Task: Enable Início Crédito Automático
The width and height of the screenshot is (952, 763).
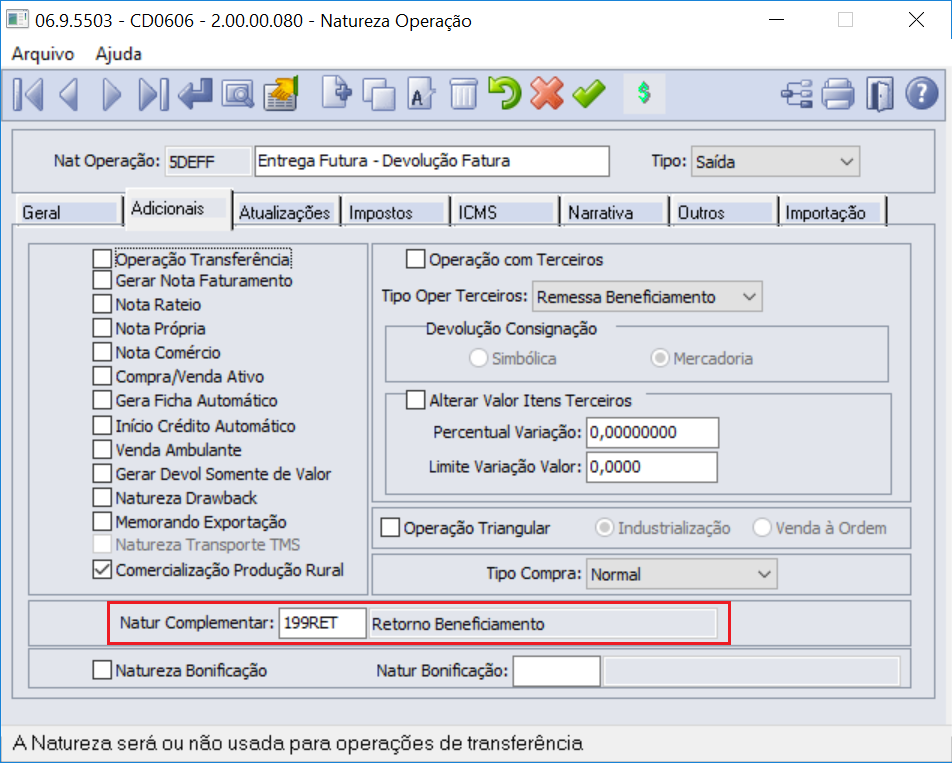Action: point(102,426)
